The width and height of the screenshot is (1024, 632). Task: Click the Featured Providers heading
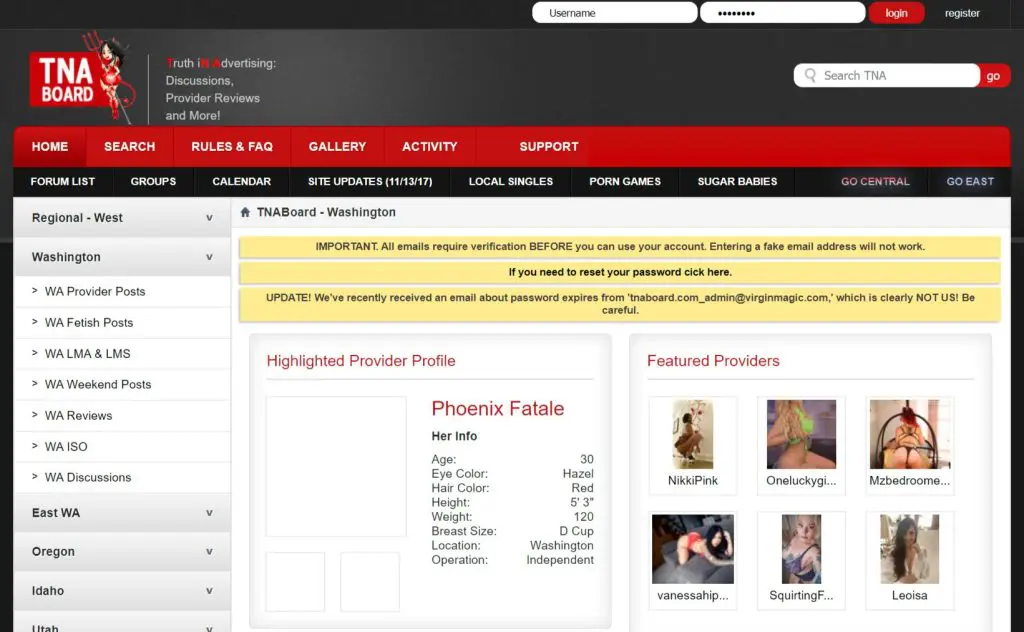click(713, 361)
